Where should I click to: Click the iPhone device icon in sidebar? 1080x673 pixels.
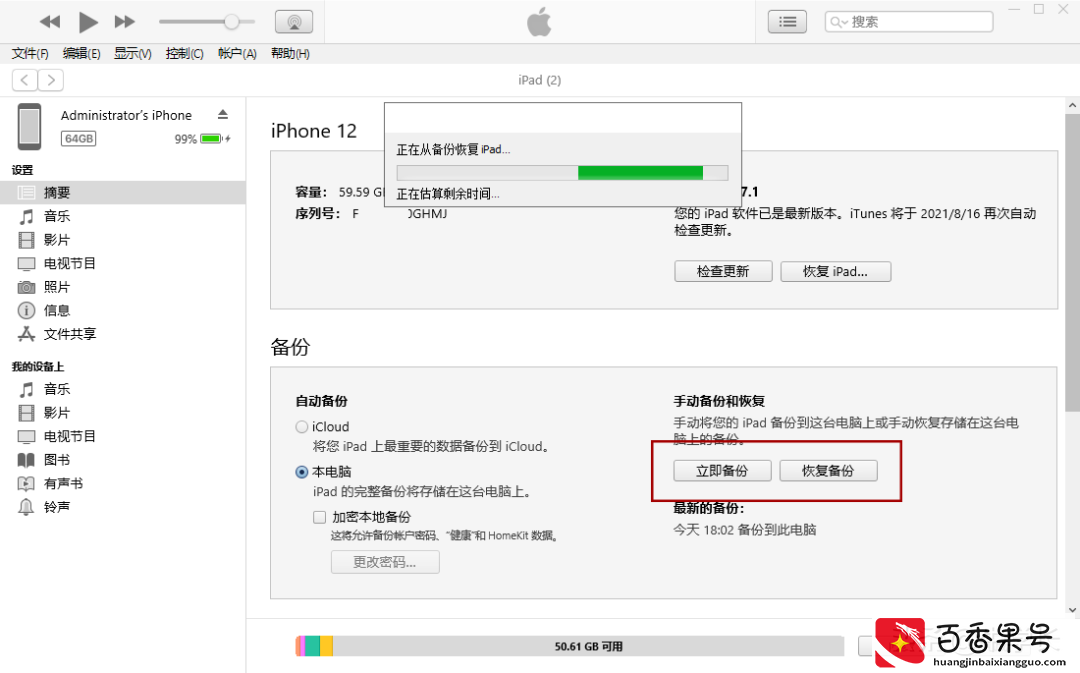(30, 127)
